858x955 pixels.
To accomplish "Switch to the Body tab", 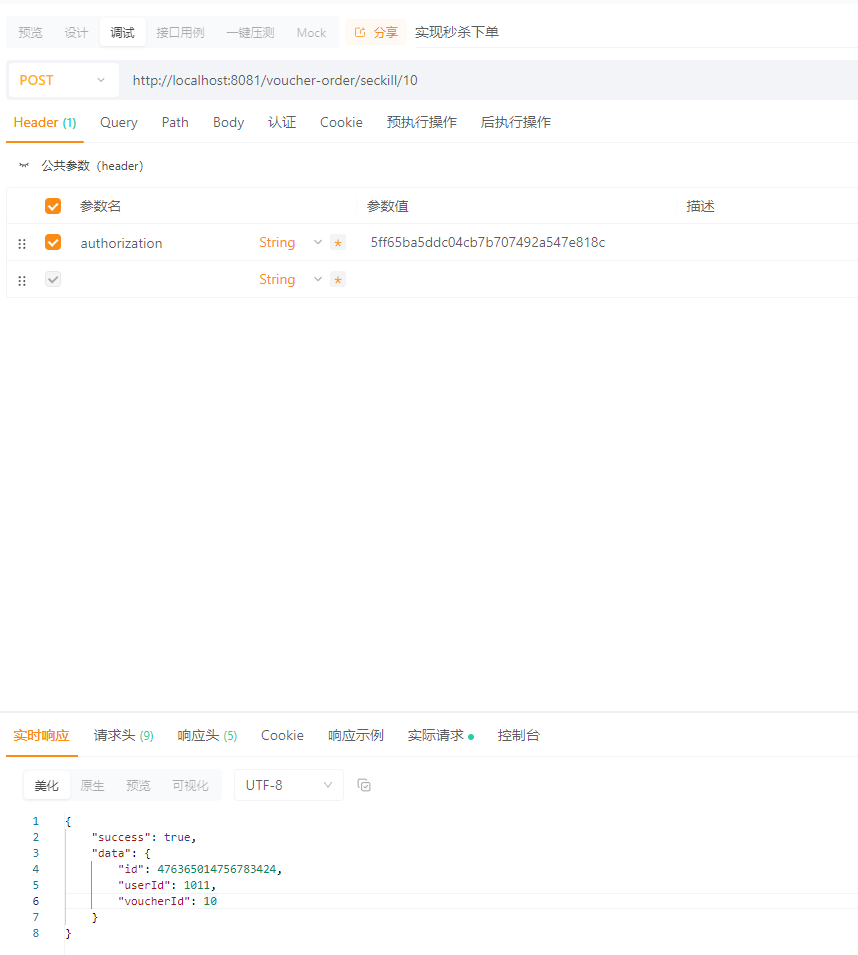I will click(x=228, y=122).
